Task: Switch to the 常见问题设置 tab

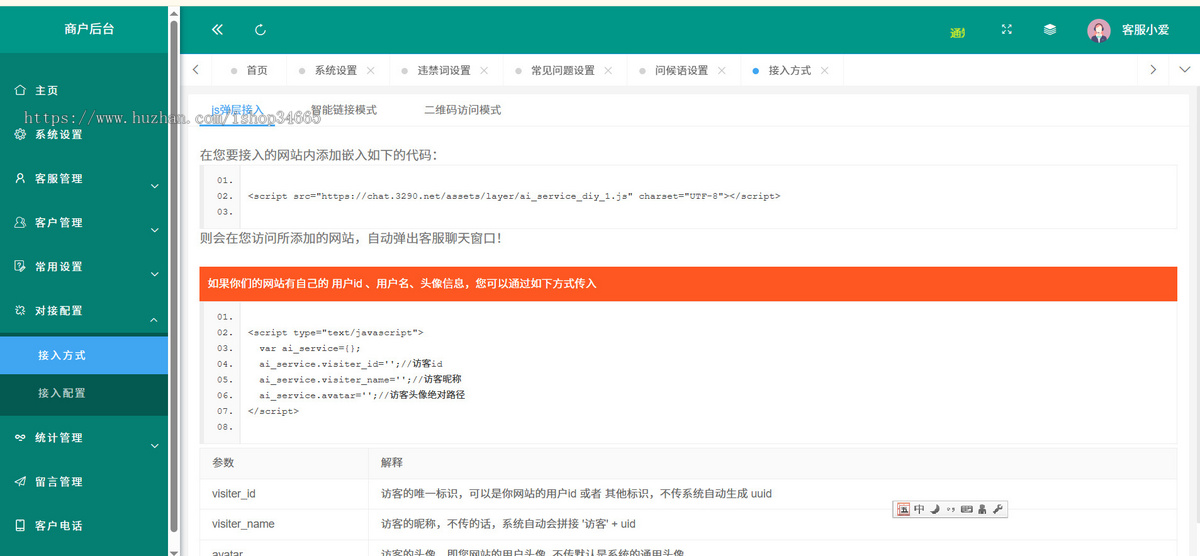Action: pyautogui.click(x=563, y=70)
